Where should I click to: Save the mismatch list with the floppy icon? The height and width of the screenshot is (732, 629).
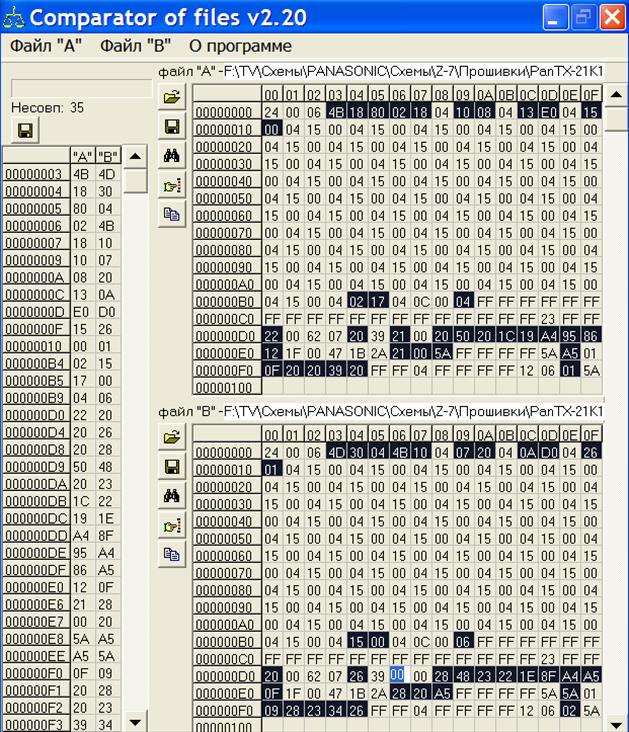coord(25,130)
